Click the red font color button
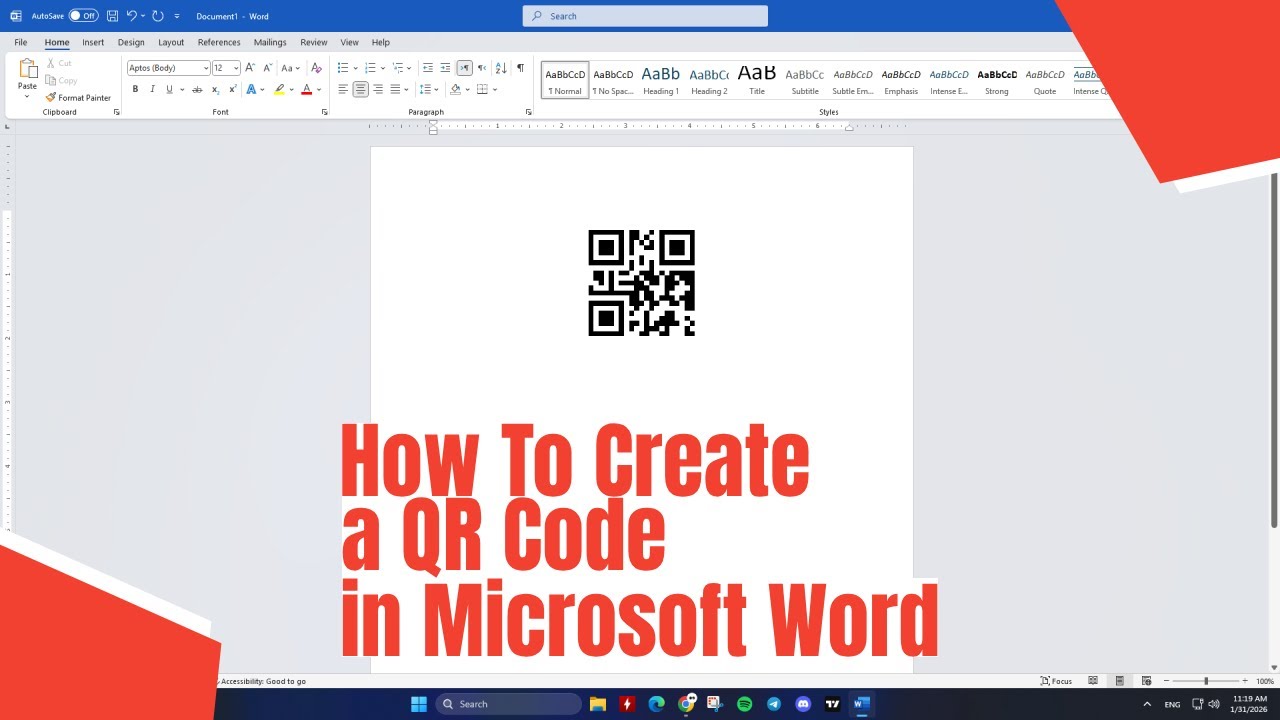Image resolution: width=1280 pixels, height=720 pixels. point(307,89)
